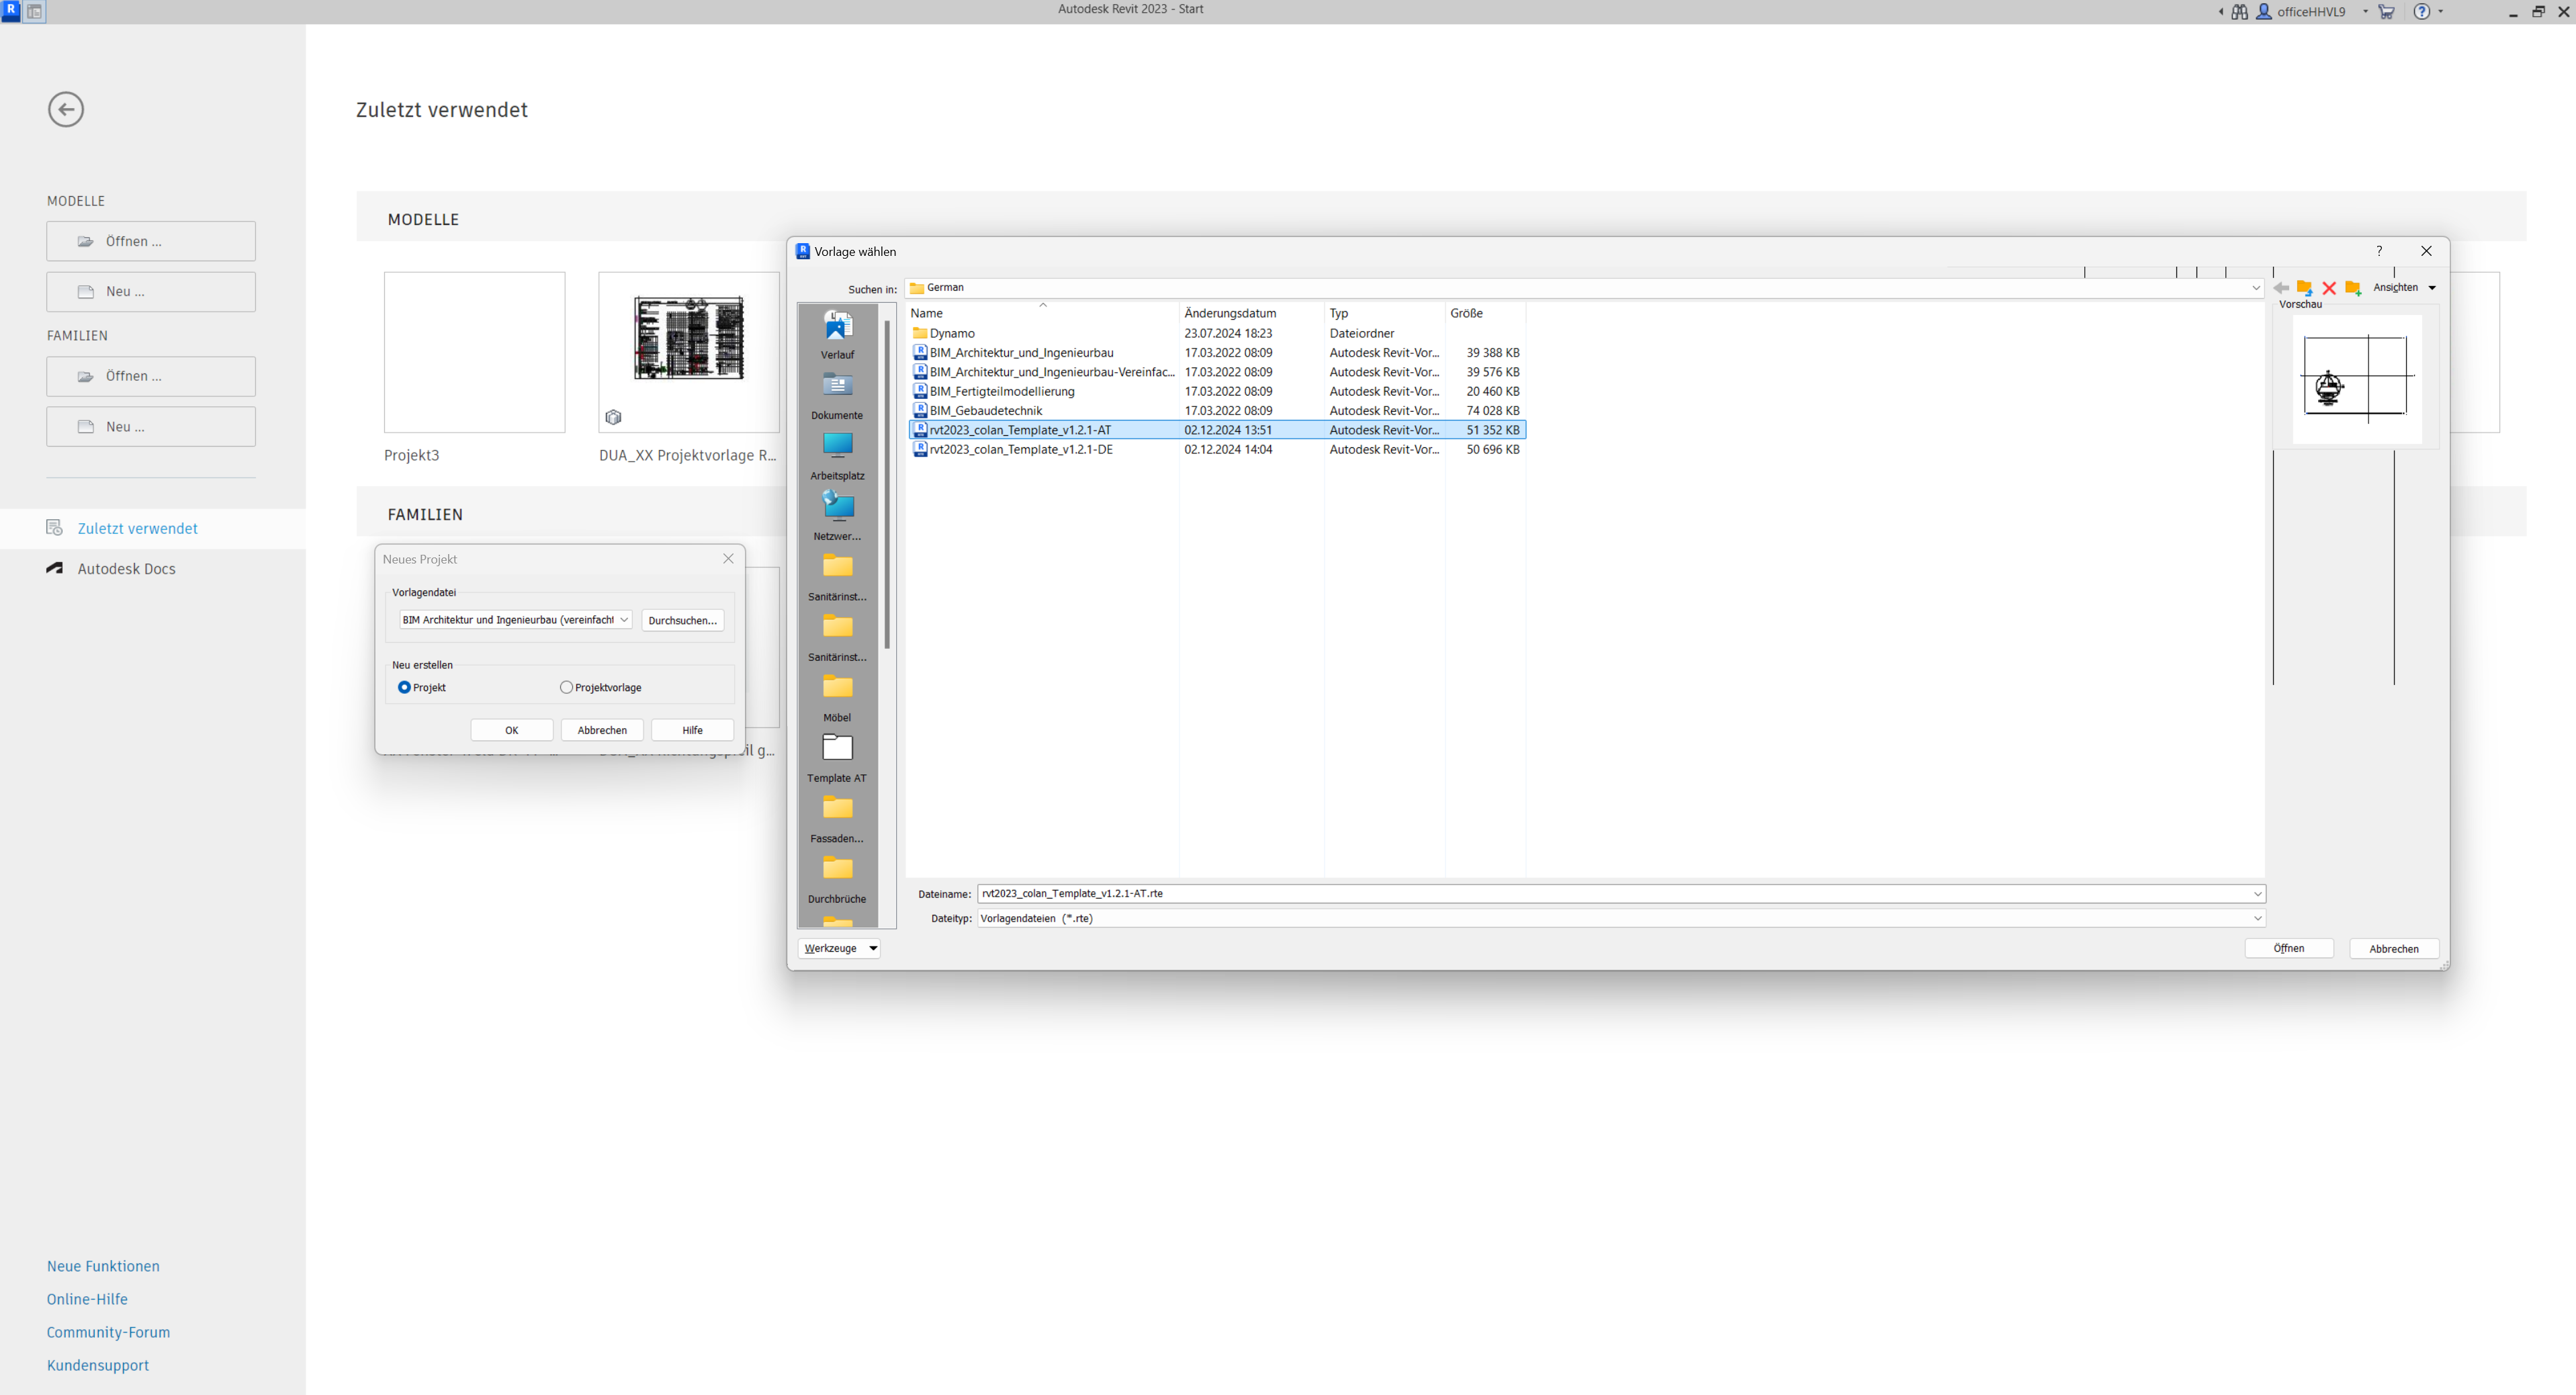Select the Projektvorlage radio button
The image size is (2576, 1395).
(566, 687)
